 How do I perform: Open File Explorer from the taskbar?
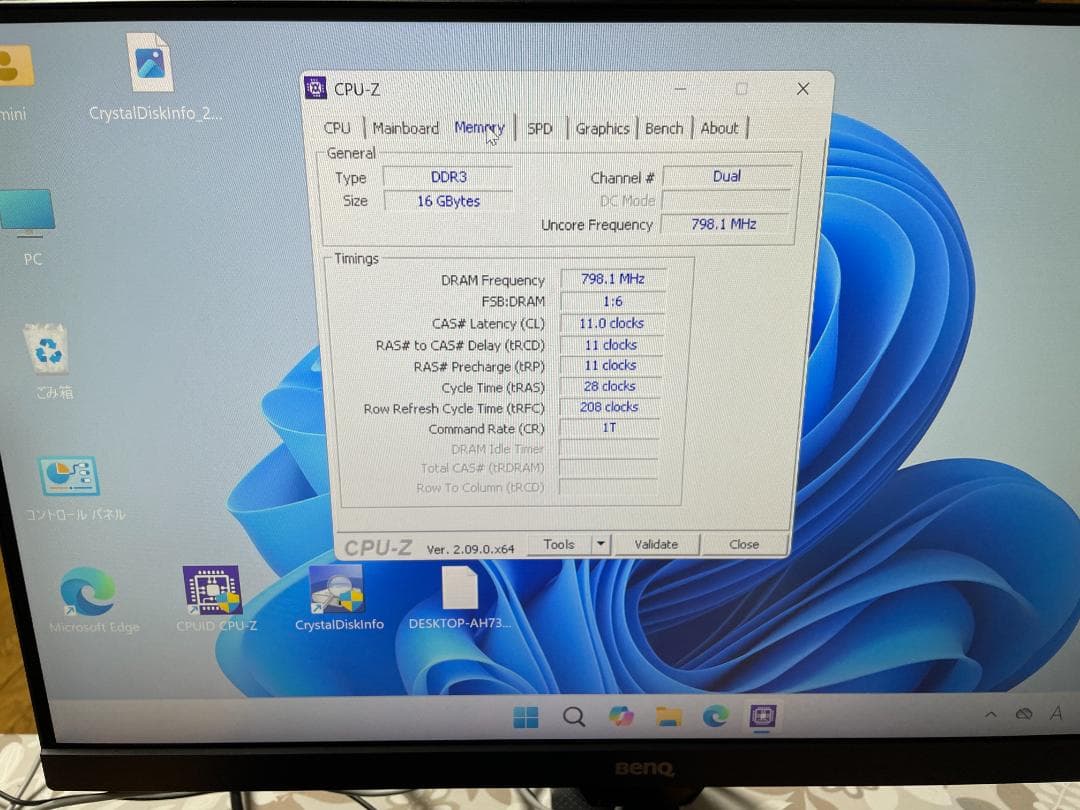click(x=668, y=716)
